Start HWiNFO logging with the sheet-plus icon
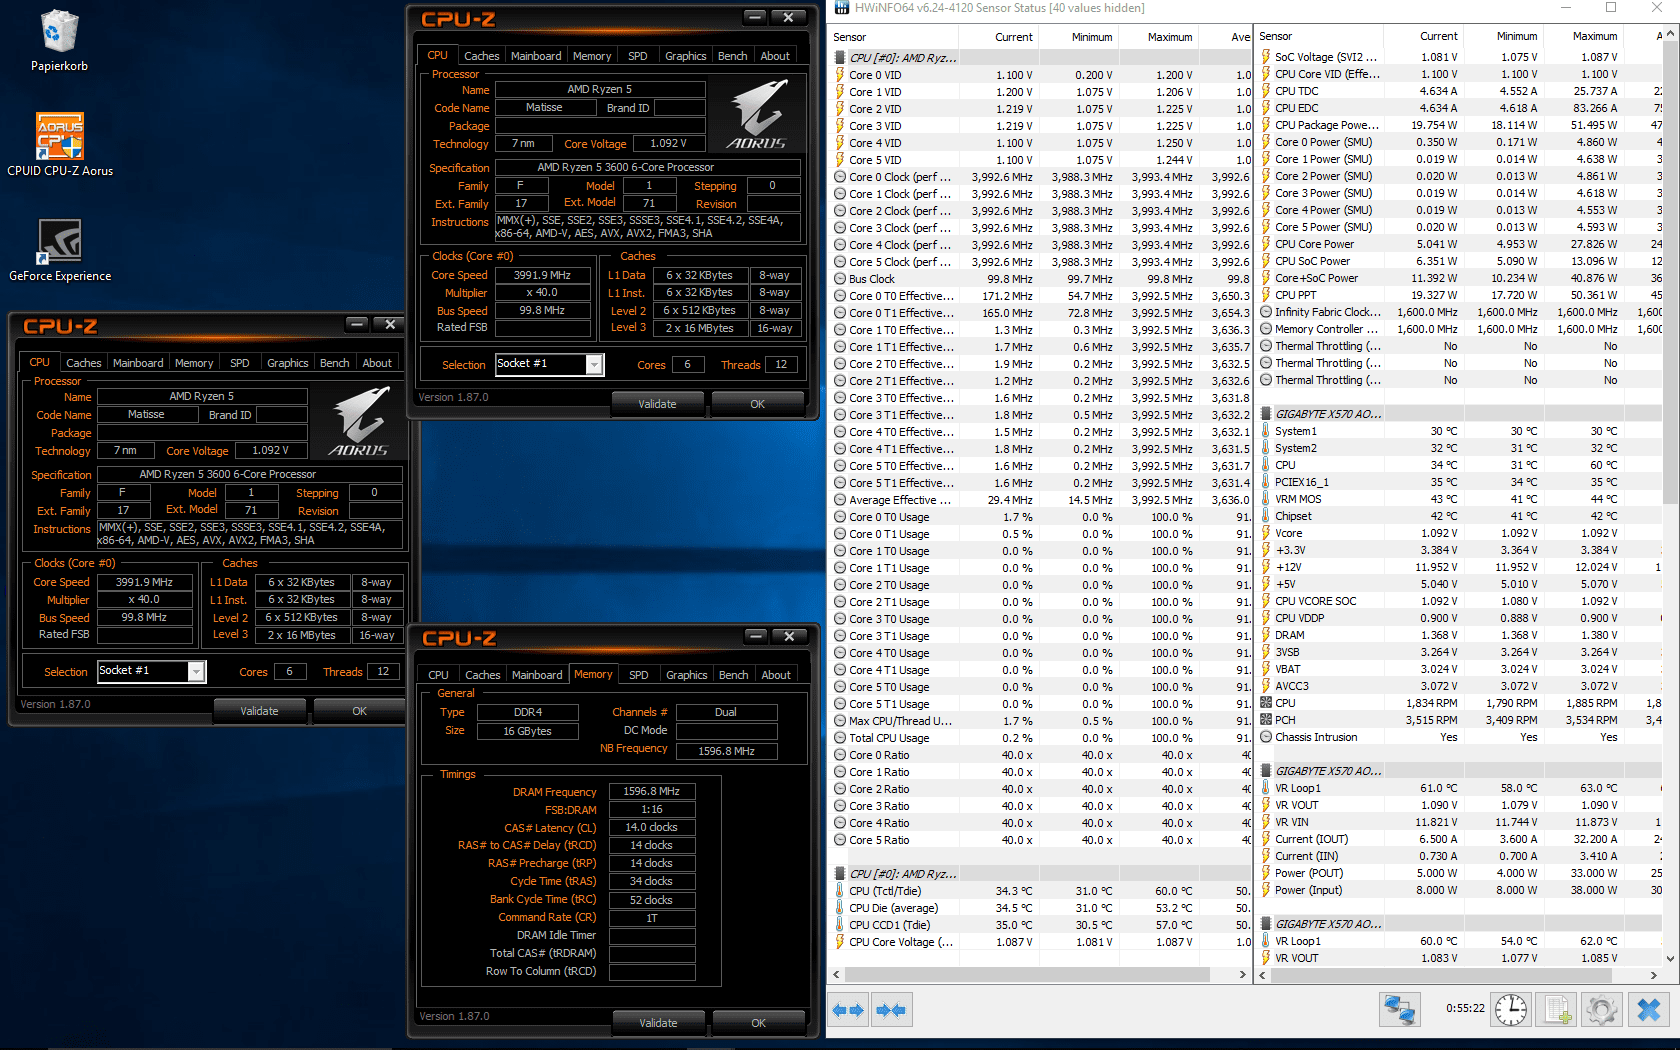 coord(1557,1010)
